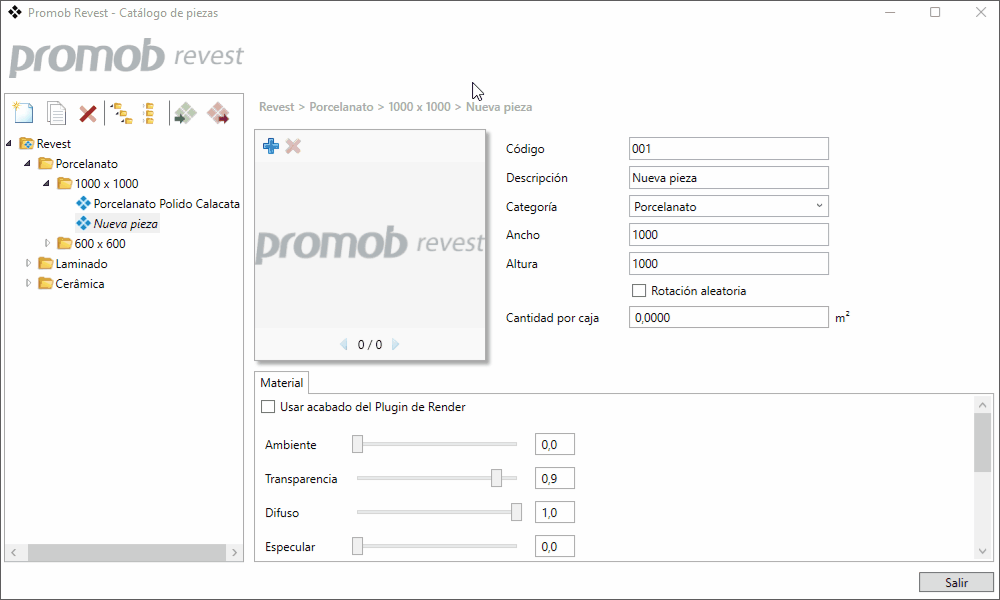Enable the Rotación aleatoria checkbox
1000x600 pixels.
638,291
